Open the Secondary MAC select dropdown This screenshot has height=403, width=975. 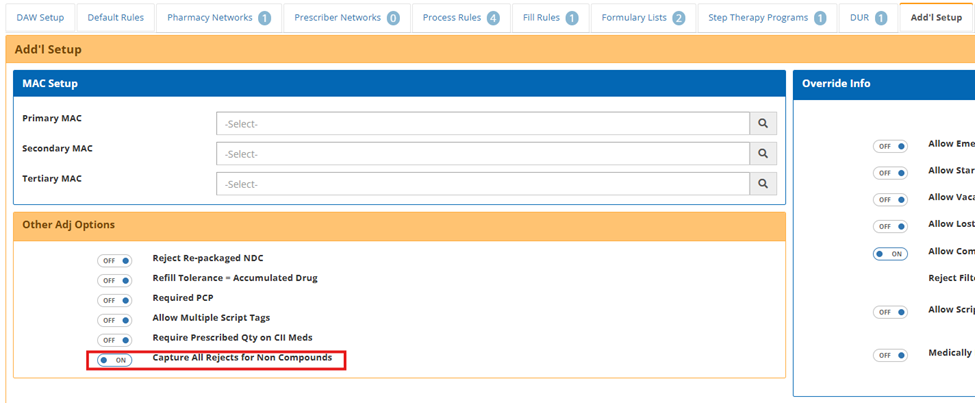click(x=482, y=153)
